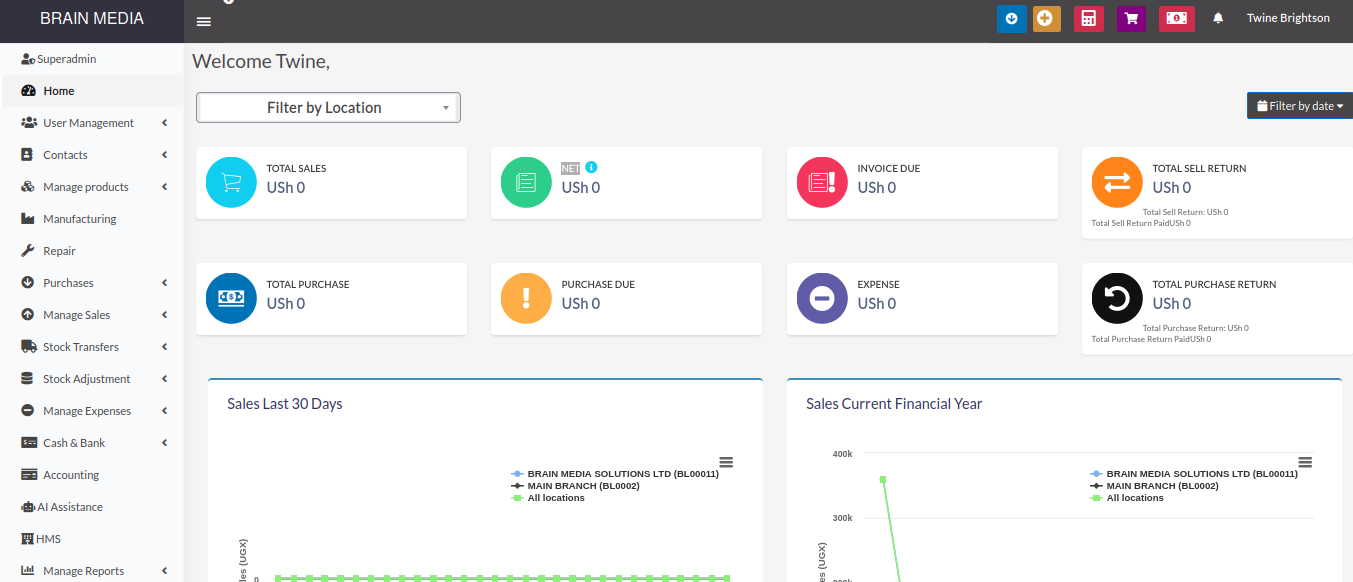The image size is (1353, 582).
Task: Open Manufacturing menu item
Action: pos(92,219)
